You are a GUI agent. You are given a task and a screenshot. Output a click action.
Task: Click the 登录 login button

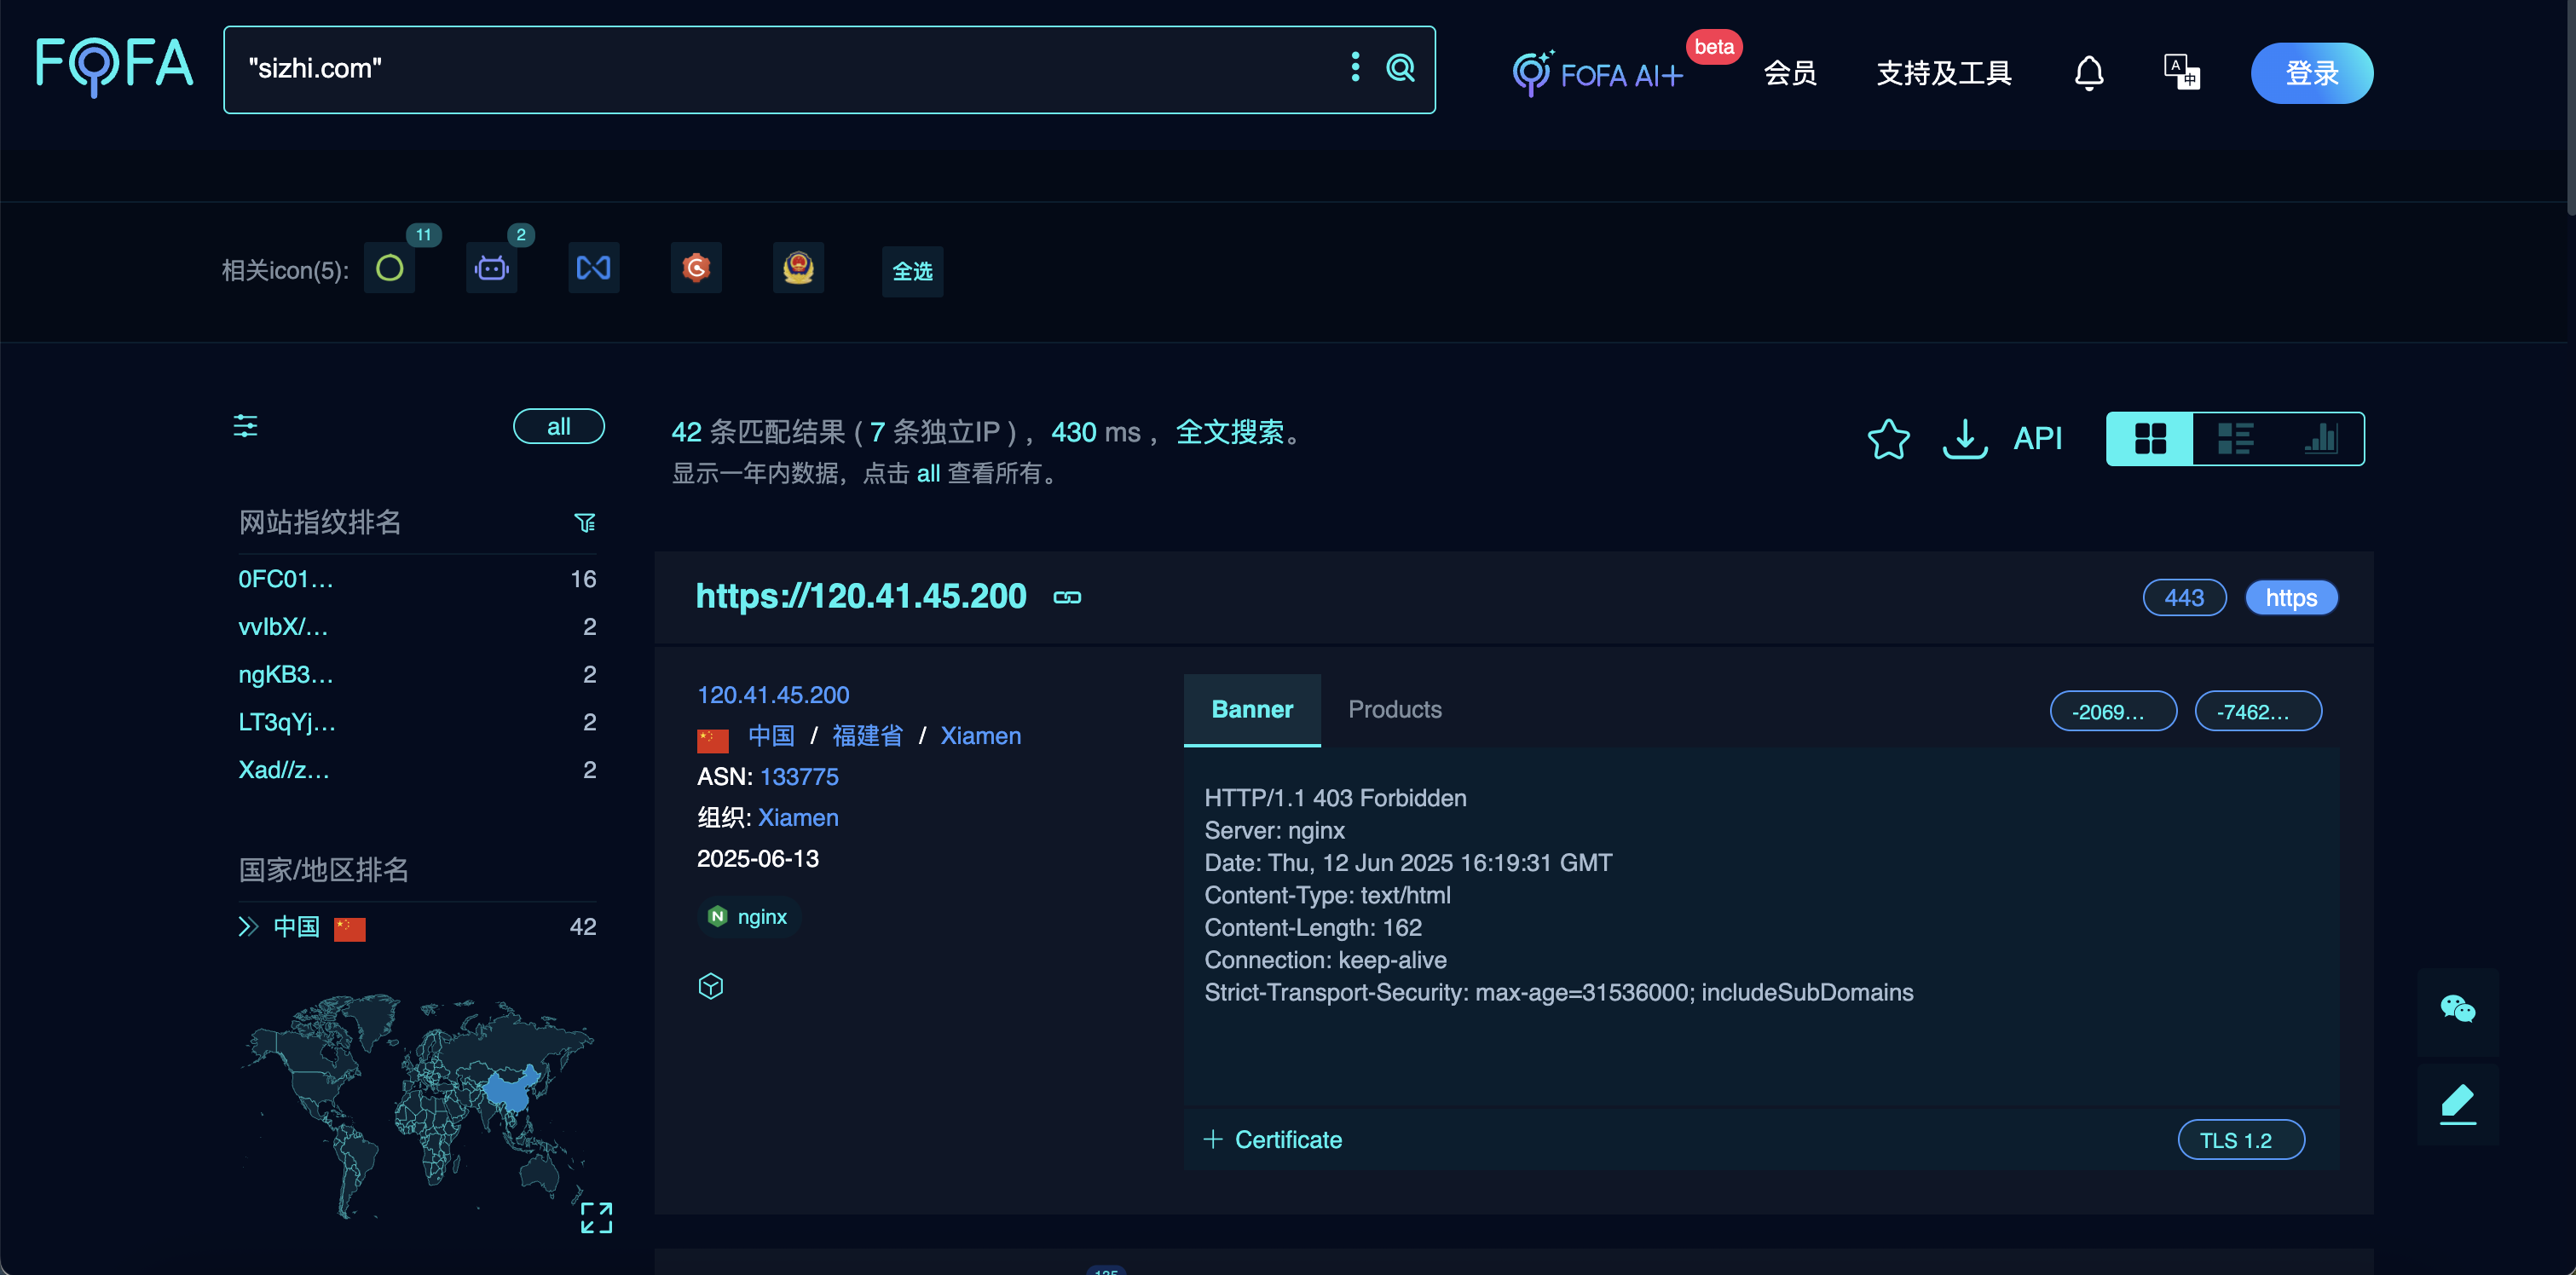(x=2311, y=72)
